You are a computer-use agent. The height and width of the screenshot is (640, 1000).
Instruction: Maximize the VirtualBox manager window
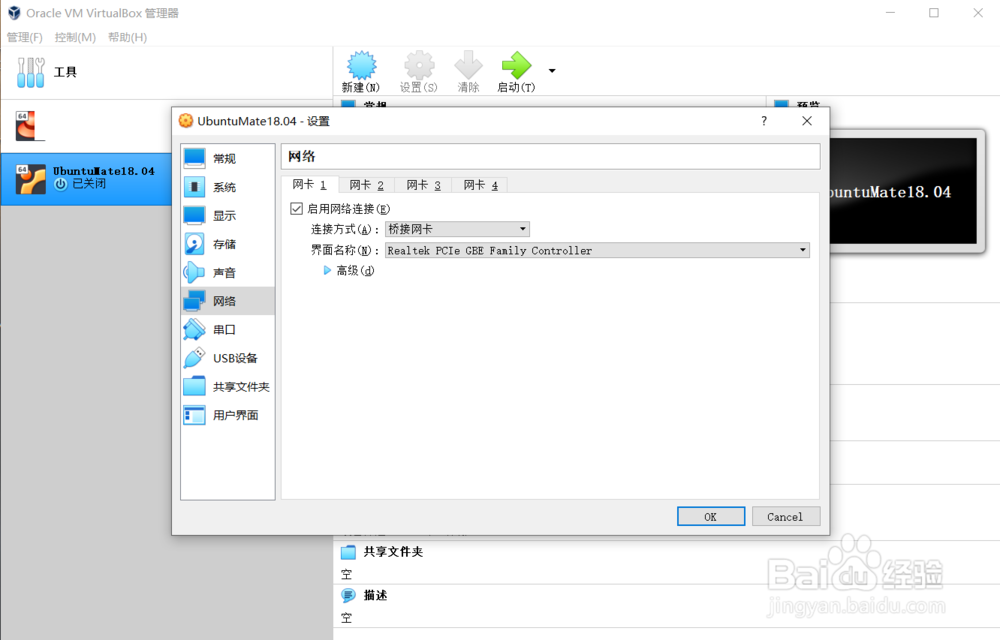tap(934, 13)
